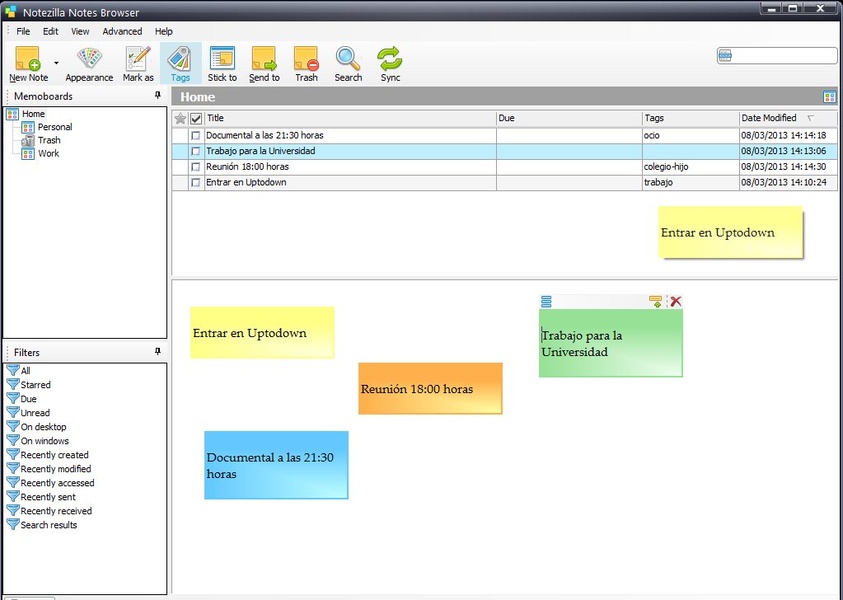Expand the New Note dropdown arrow
The image size is (843, 600).
pos(56,63)
